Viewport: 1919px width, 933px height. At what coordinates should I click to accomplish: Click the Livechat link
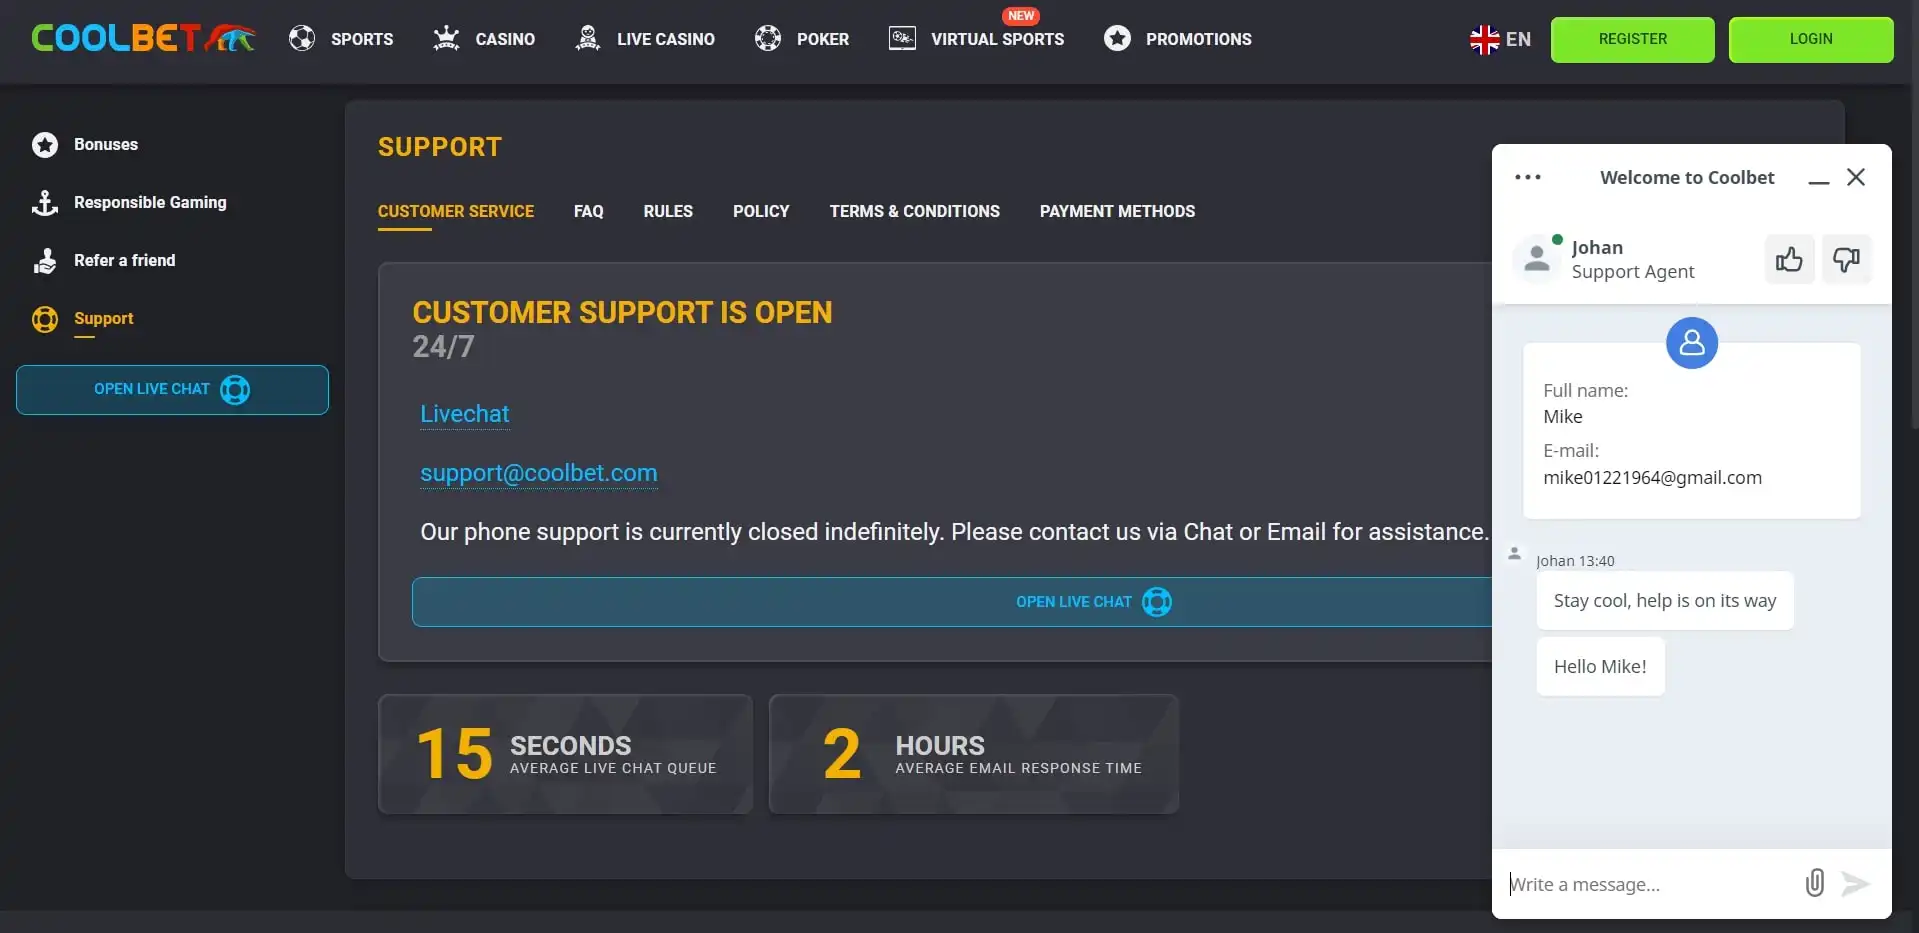click(465, 414)
